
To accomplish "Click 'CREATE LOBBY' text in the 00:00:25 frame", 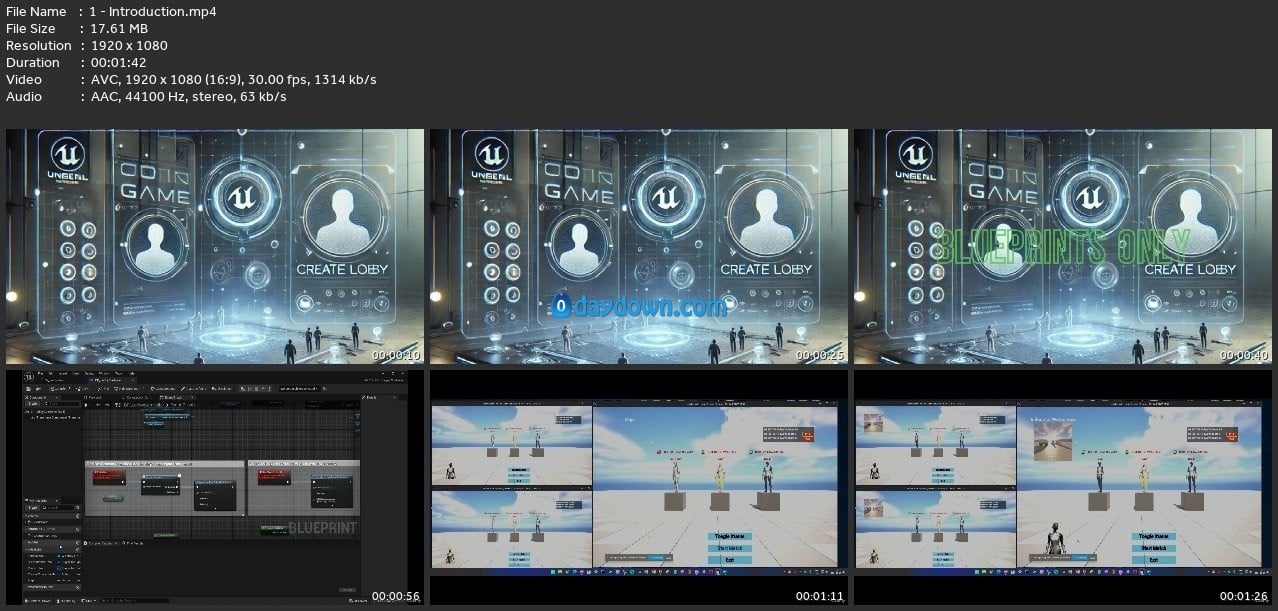I will [x=766, y=269].
